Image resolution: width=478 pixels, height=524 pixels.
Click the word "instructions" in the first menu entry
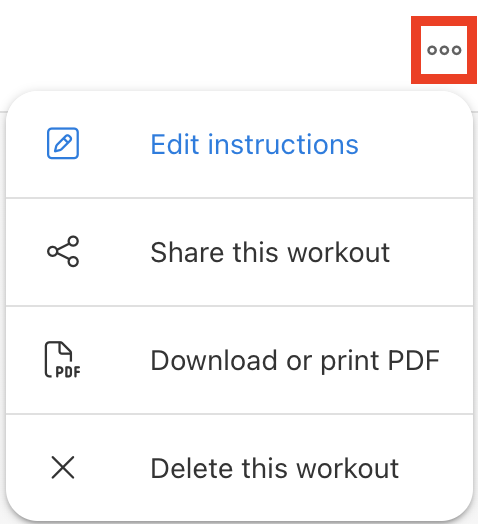283,144
